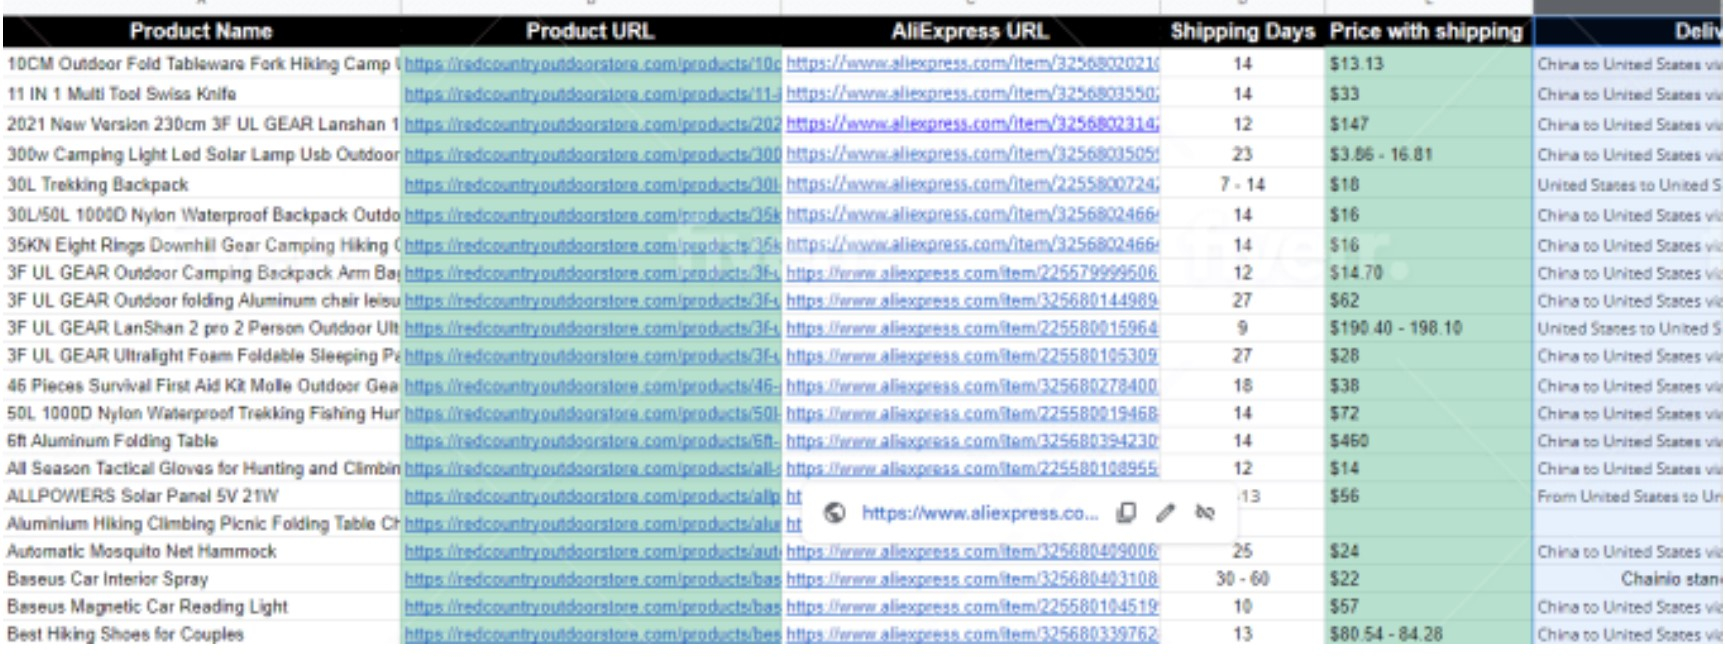The height and width of the screenshot is (659, 1725).
Task: Select the Product URL header cell
Action: click(x=590, y=32)
